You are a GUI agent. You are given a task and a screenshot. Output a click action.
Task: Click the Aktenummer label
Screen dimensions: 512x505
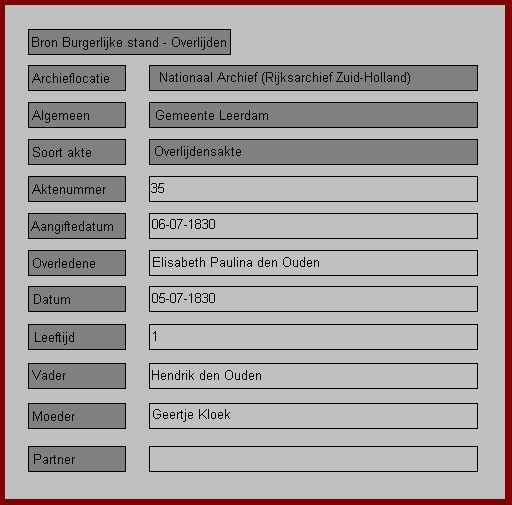(x=77, y=189)
